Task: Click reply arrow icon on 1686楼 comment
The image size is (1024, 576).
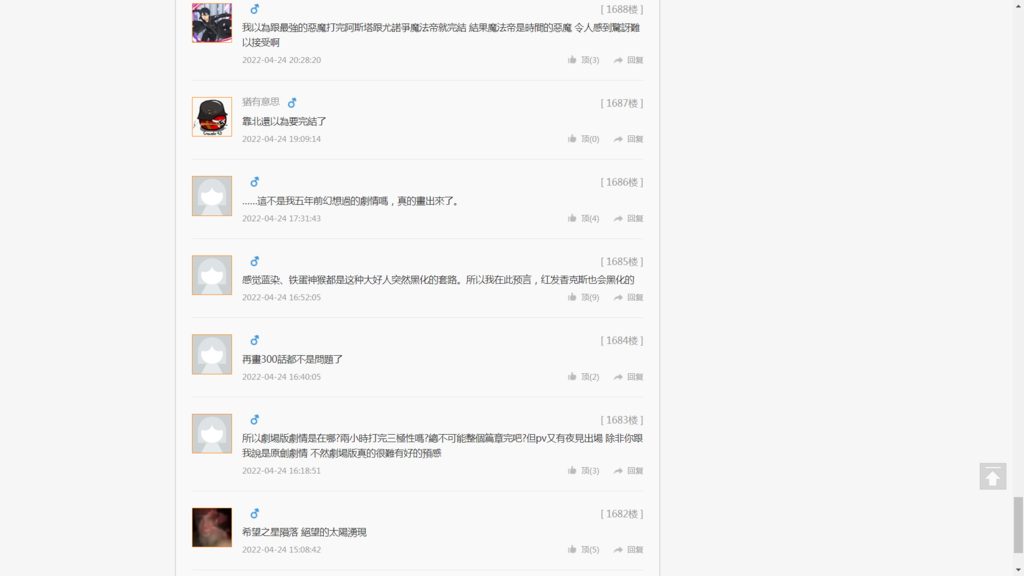Action: (x=618, y=218)
